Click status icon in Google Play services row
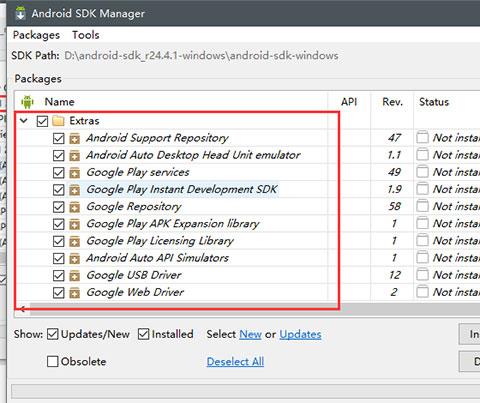 tap(422, 172)
